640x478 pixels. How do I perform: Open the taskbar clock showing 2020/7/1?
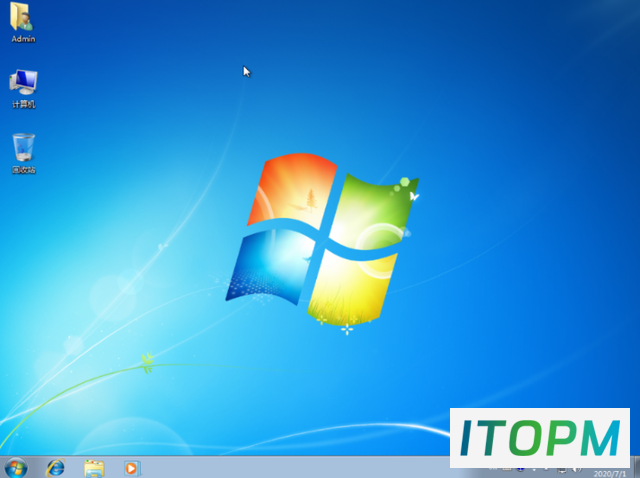(610, 473)
